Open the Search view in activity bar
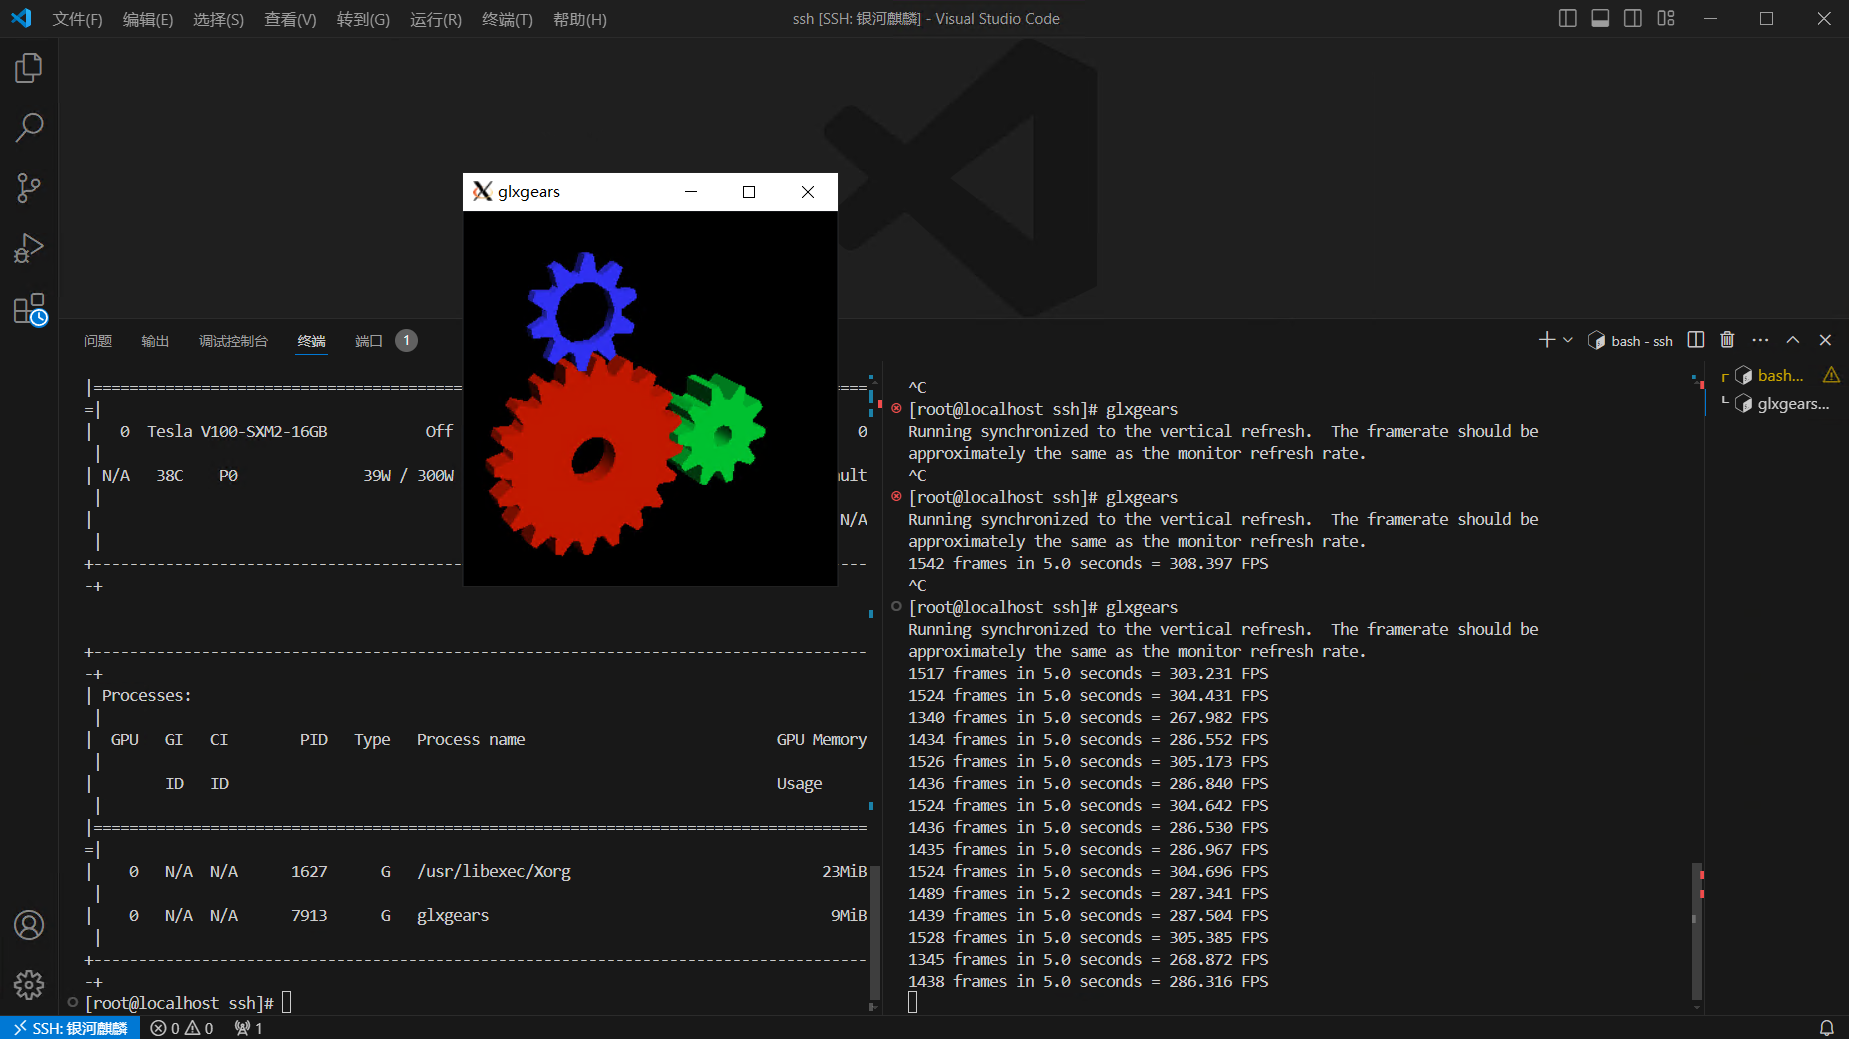The width and height of the screenshot is (1849, 1039). coord(29,128)
